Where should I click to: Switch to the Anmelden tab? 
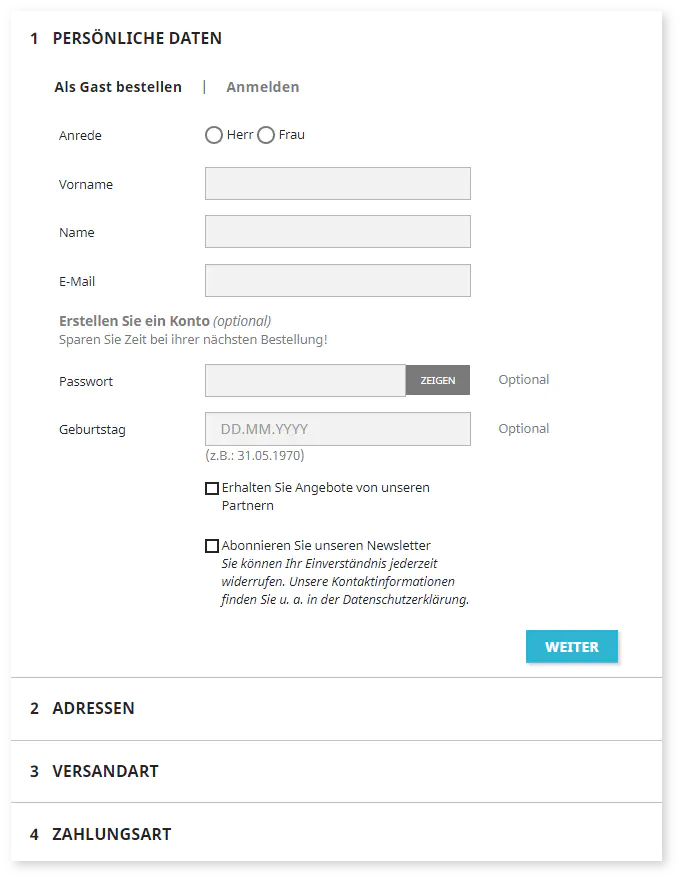click(x=263, y=87)
